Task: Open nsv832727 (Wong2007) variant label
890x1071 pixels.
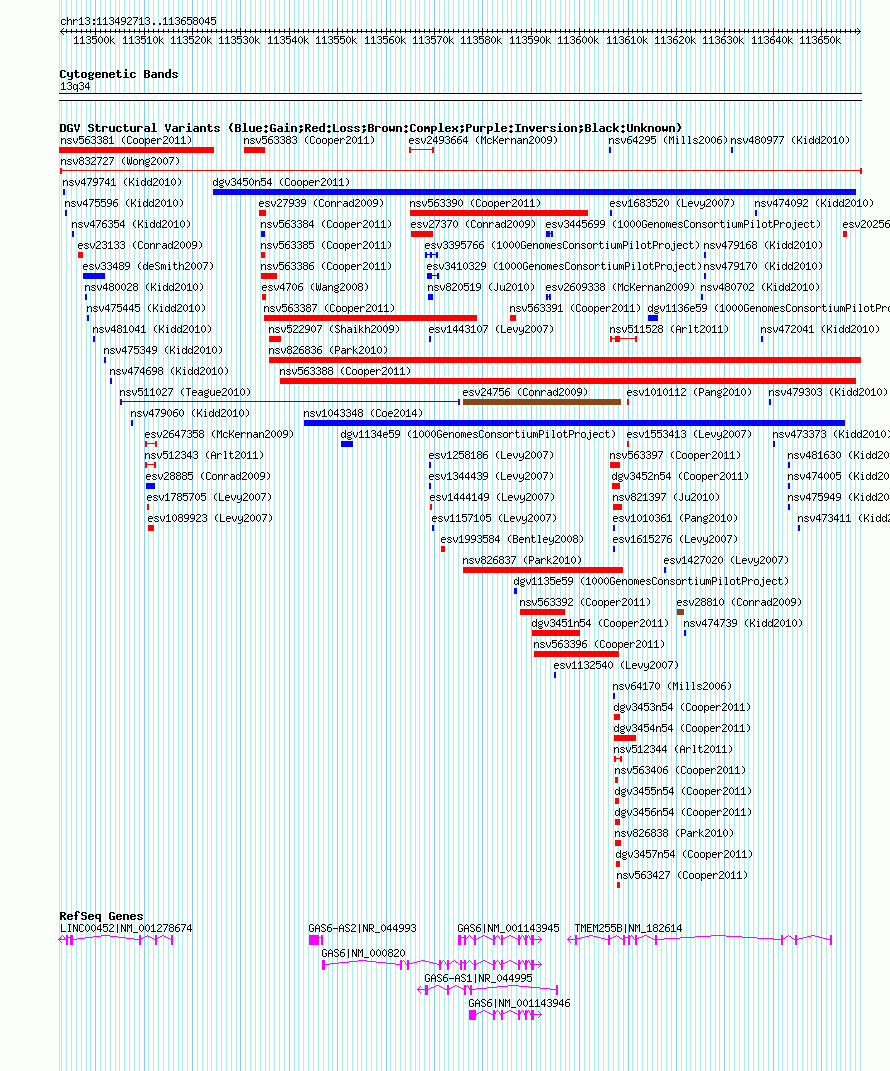Action: tap(120, 161)
